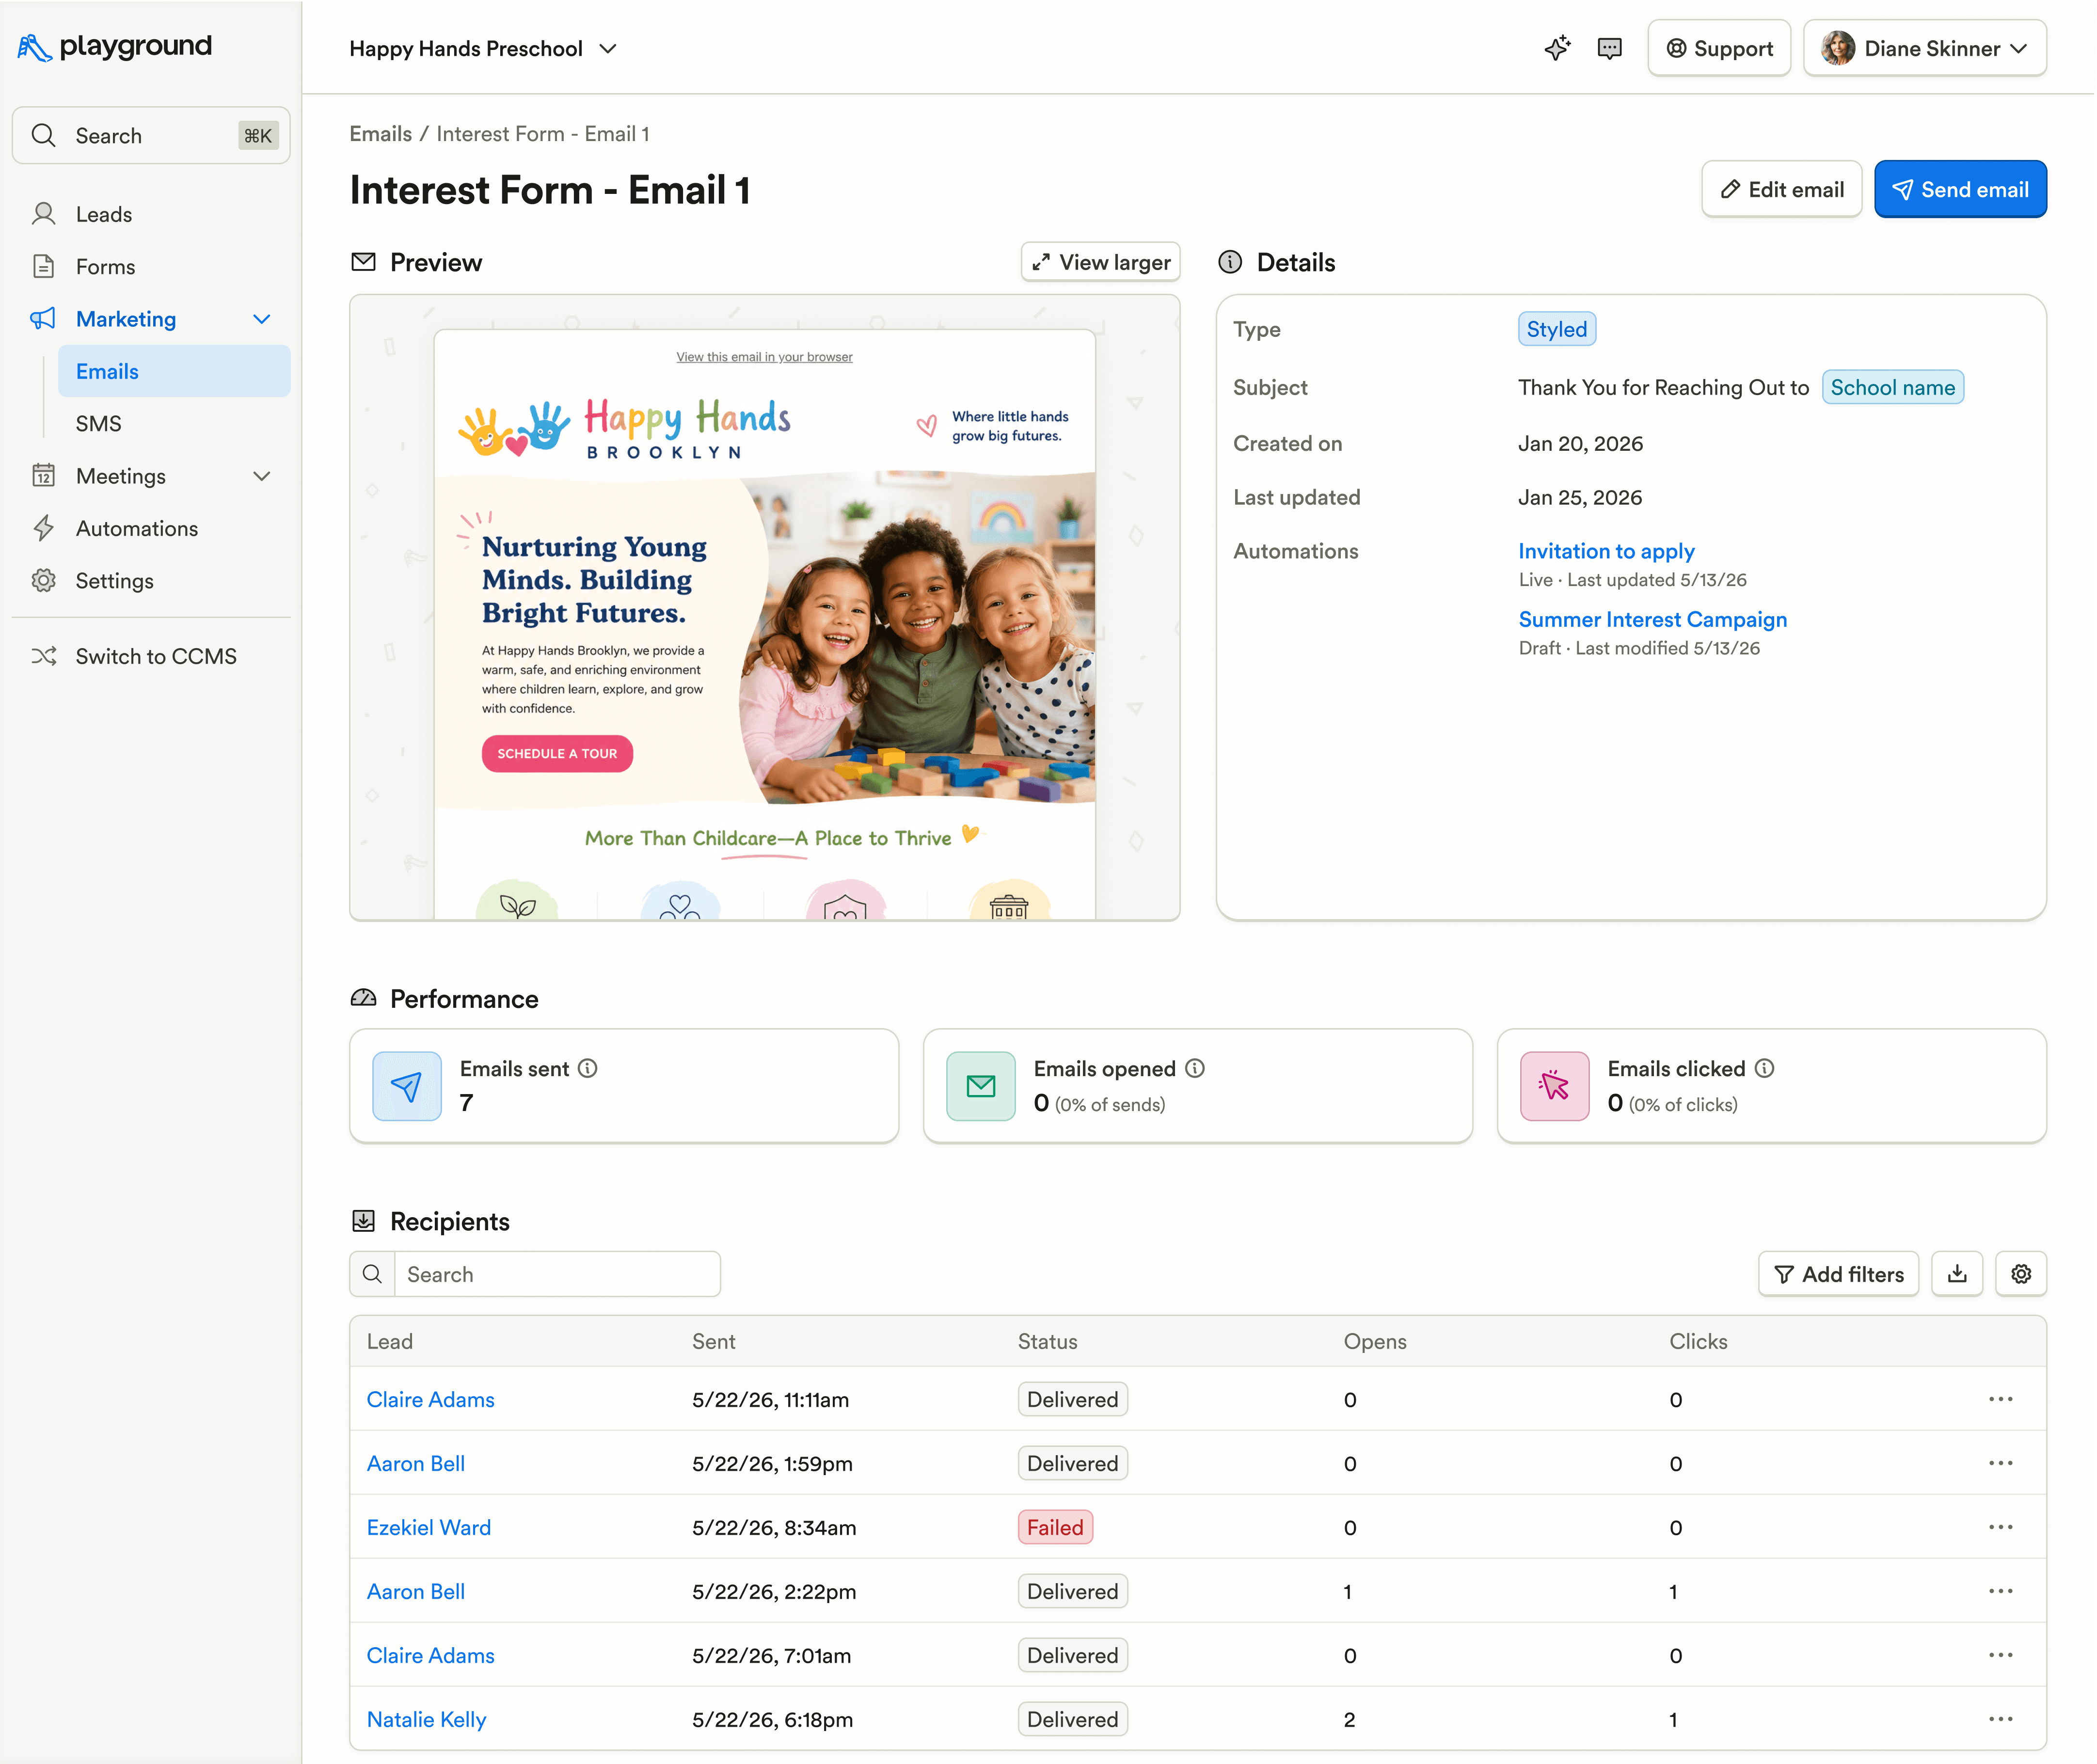Click the Emails clicked info icon
The width and height of the screenshot is (2097, 1764).
(1764, 1068)
